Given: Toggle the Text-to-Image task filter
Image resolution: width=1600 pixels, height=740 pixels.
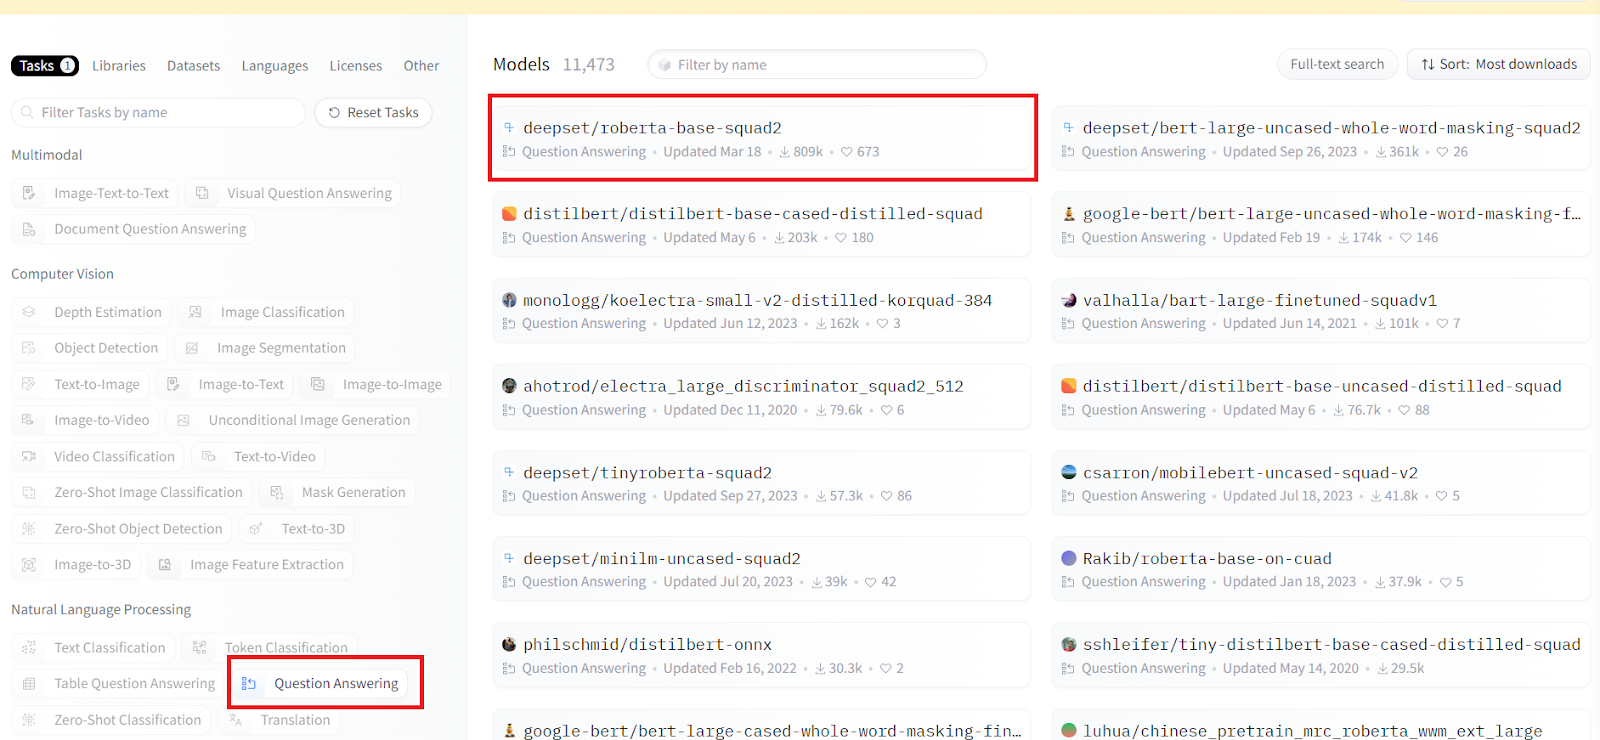Looking at the screenshot, I should pyautogui.click(x=81, y=384).
